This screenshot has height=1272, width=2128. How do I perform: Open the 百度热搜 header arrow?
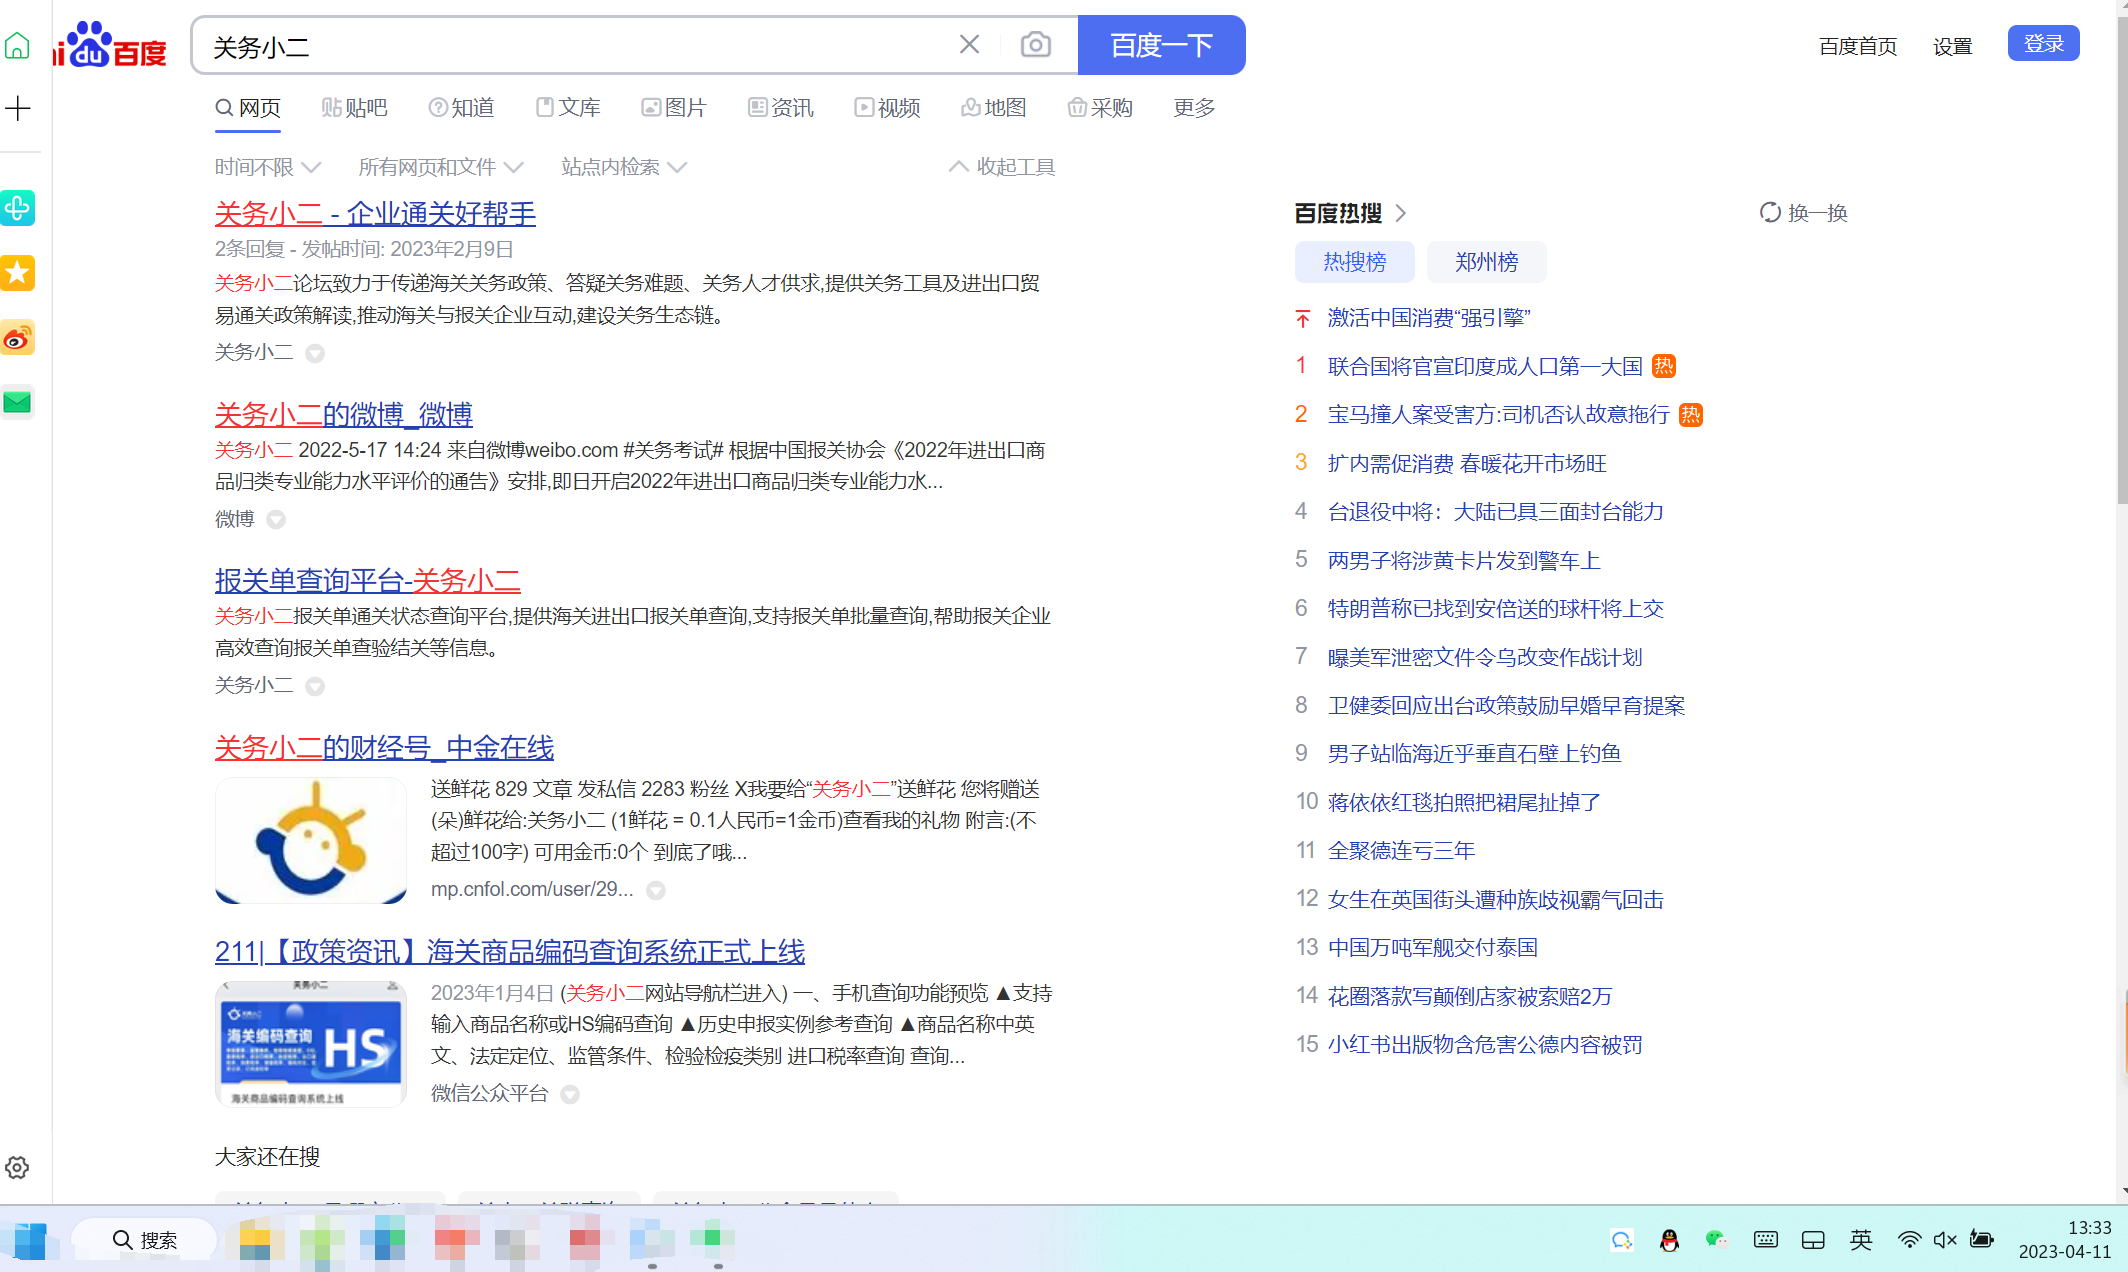point(1401,213)
